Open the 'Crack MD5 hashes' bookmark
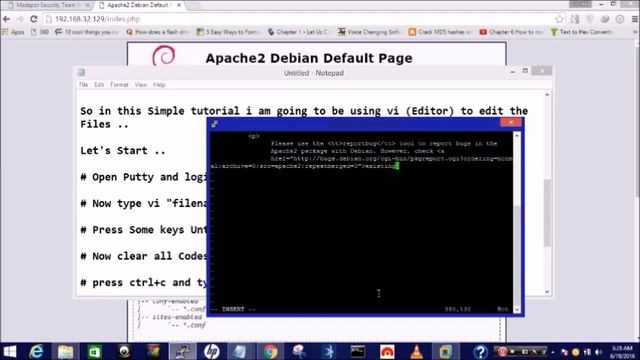This screenshot has width=640, height=360. pos(440,31)
